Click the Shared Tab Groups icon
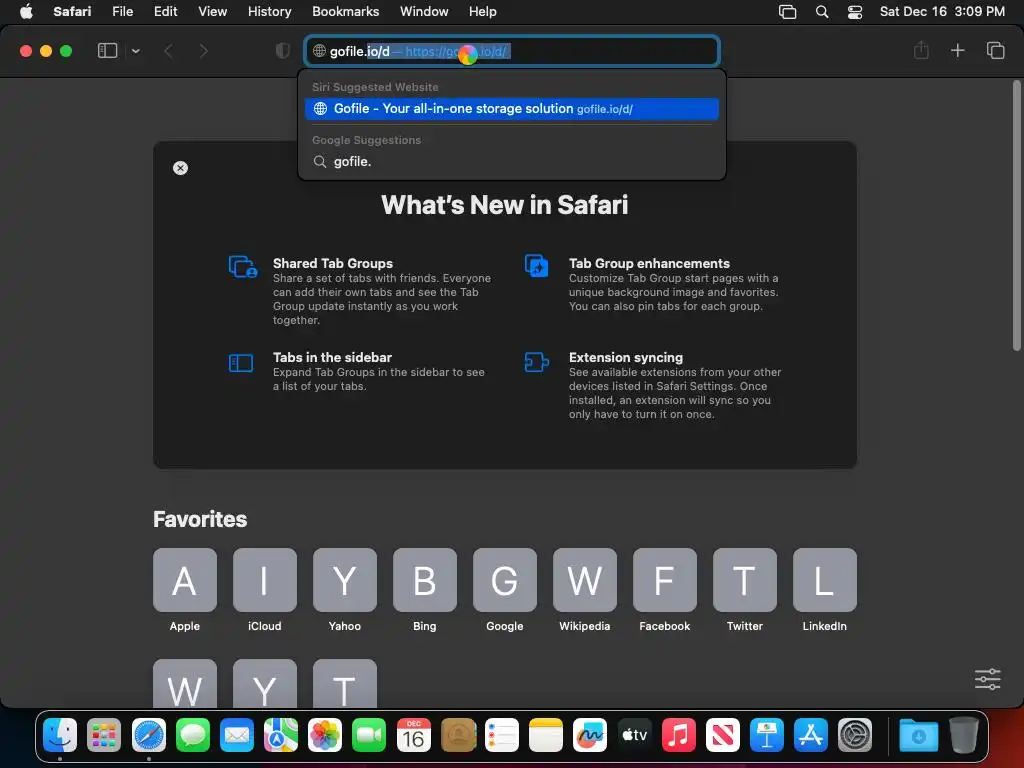 (243, 266)
